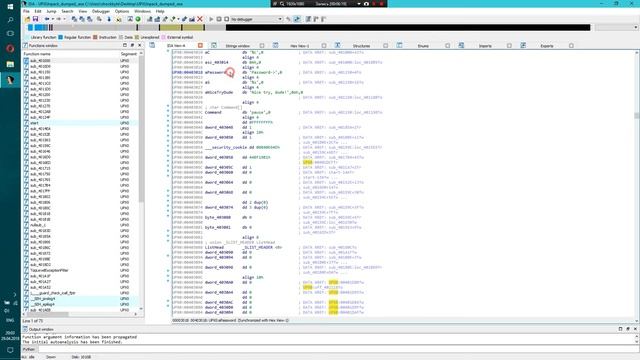This screenshot has height=360, width=640.
Task: Open the Windows menu
Action: click(142, 11)
